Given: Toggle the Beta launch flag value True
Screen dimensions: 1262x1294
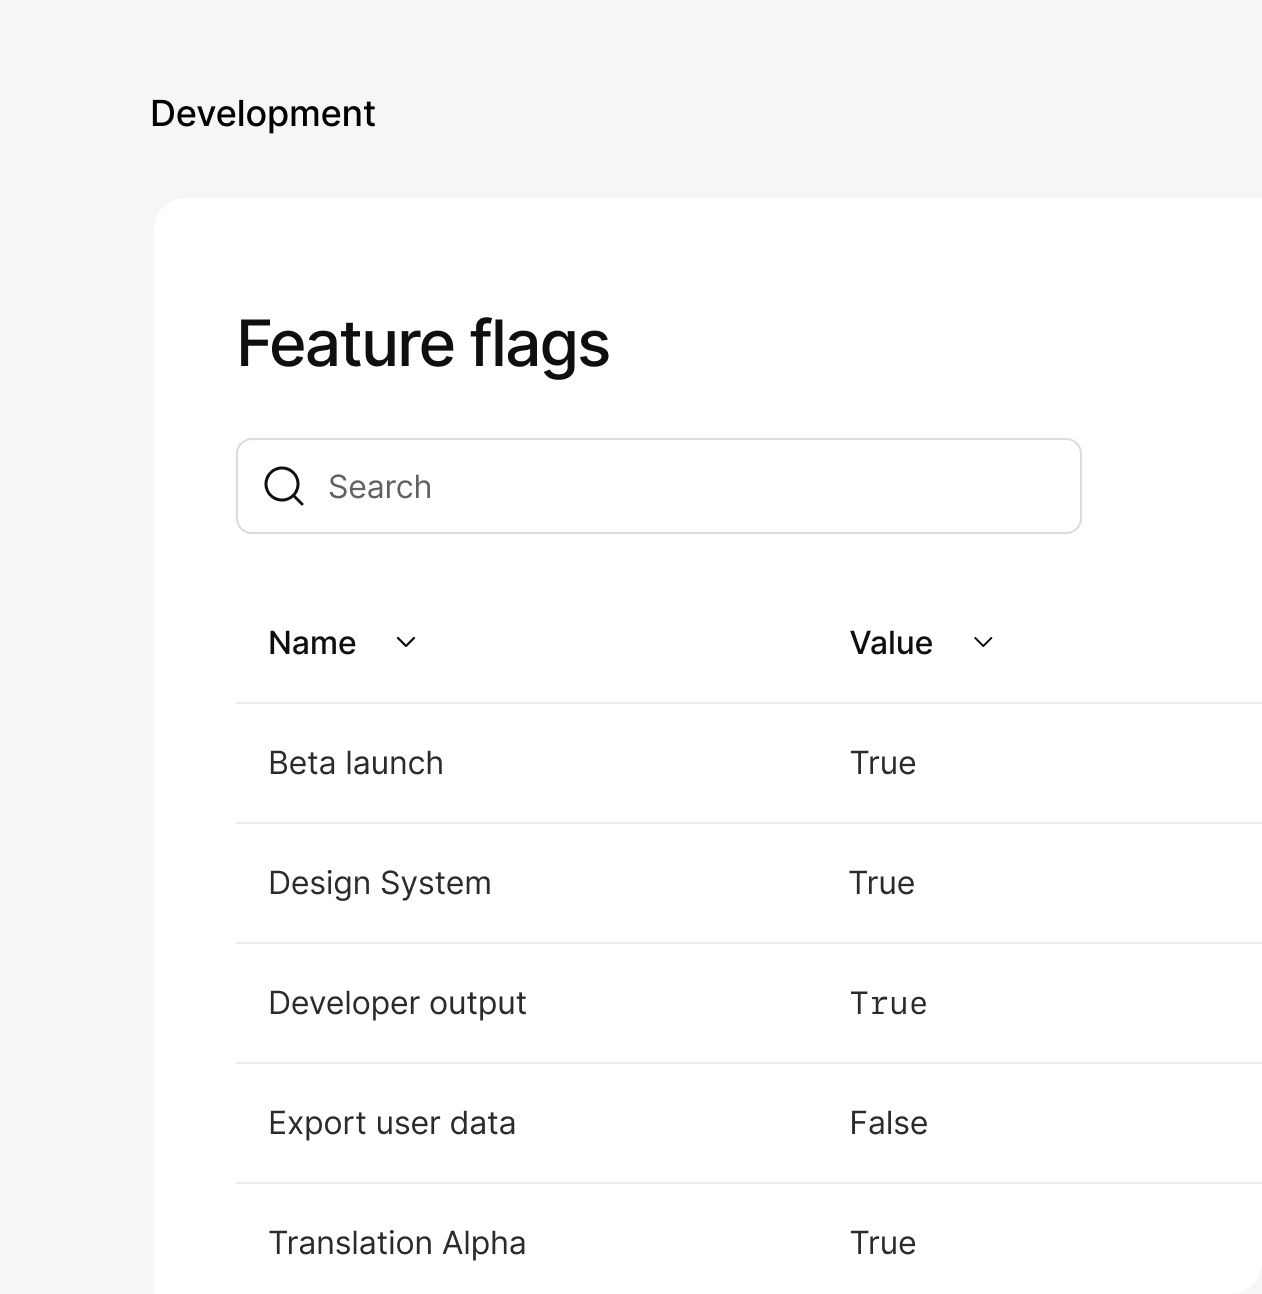Looking at the screenshot, I should tap(882, 763).
